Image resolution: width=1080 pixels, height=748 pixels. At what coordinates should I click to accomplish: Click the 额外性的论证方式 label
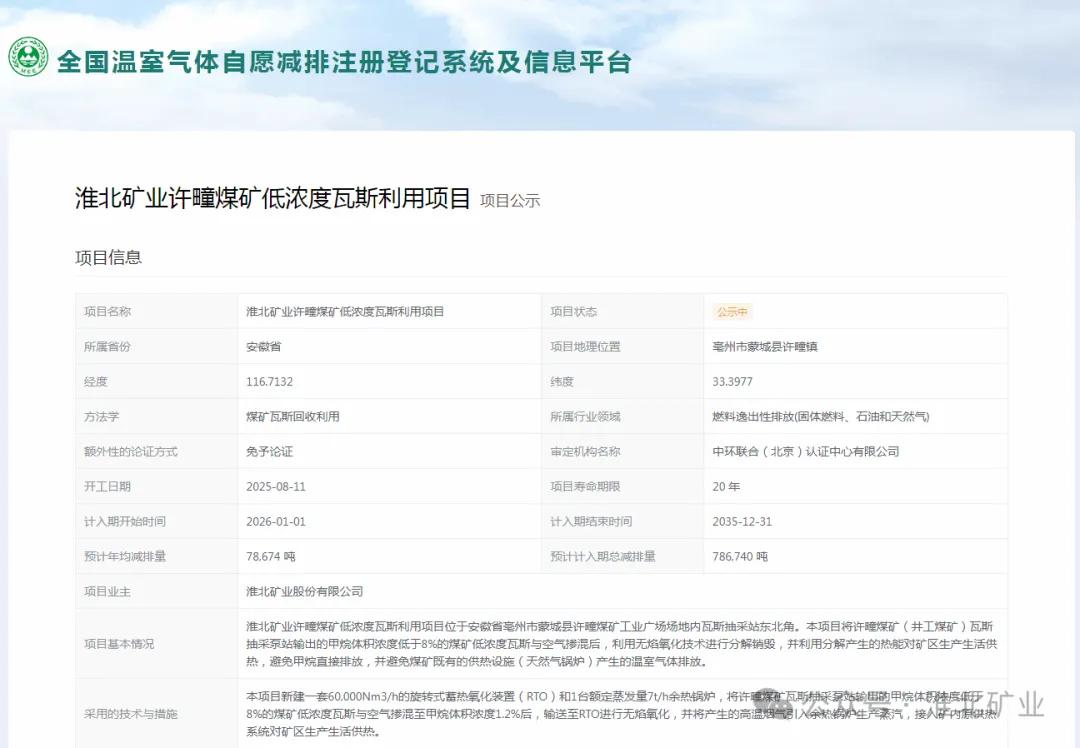coord(131,452)
